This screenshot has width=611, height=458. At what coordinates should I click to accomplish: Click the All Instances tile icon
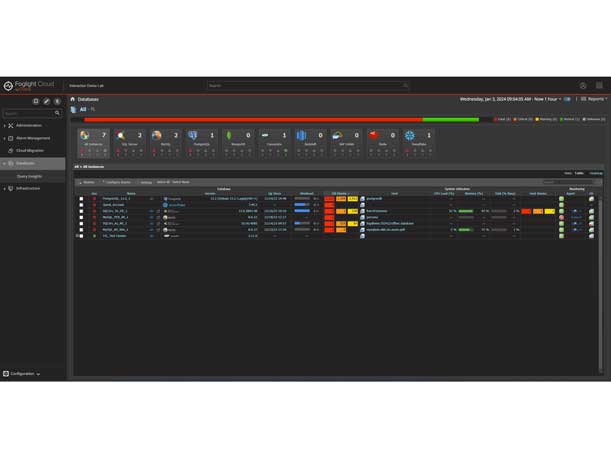[85, 135]
